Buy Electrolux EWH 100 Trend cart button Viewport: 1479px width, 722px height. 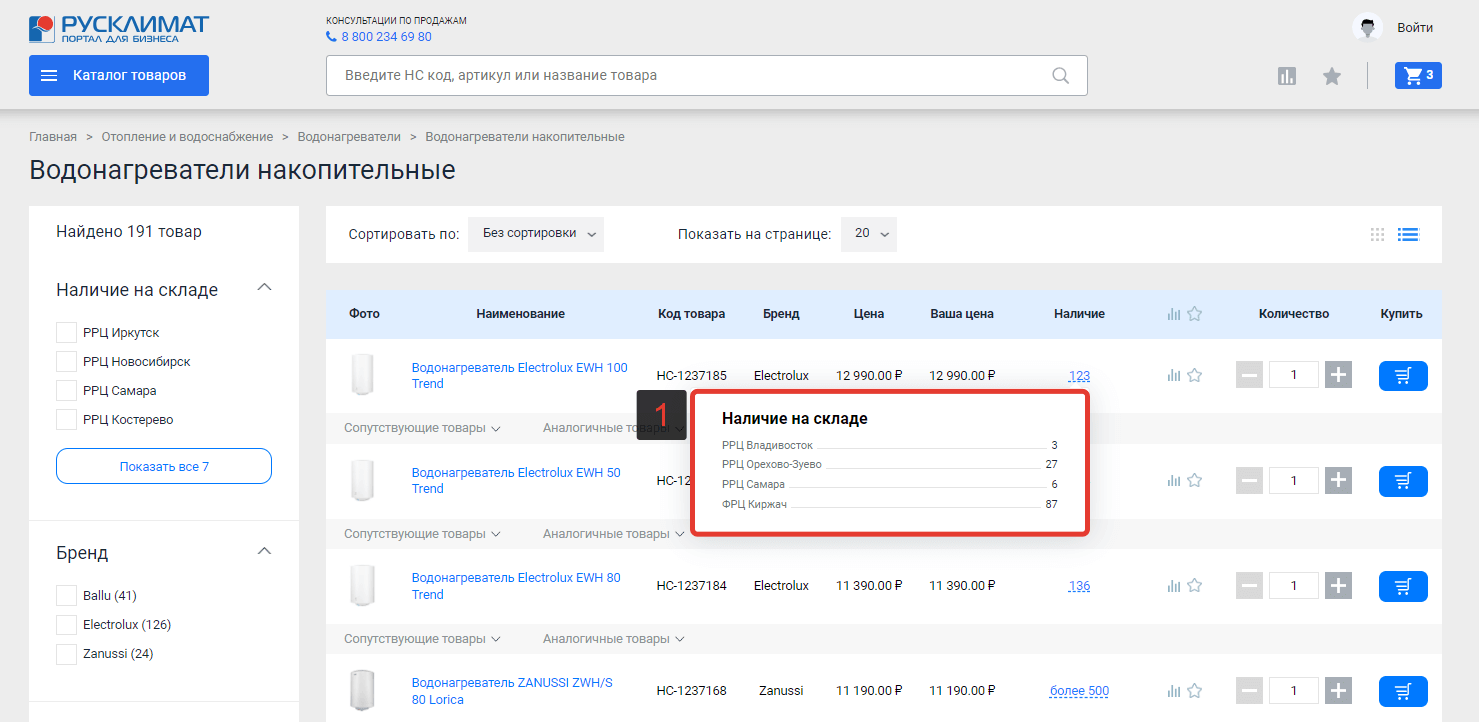click(1403, 376)
